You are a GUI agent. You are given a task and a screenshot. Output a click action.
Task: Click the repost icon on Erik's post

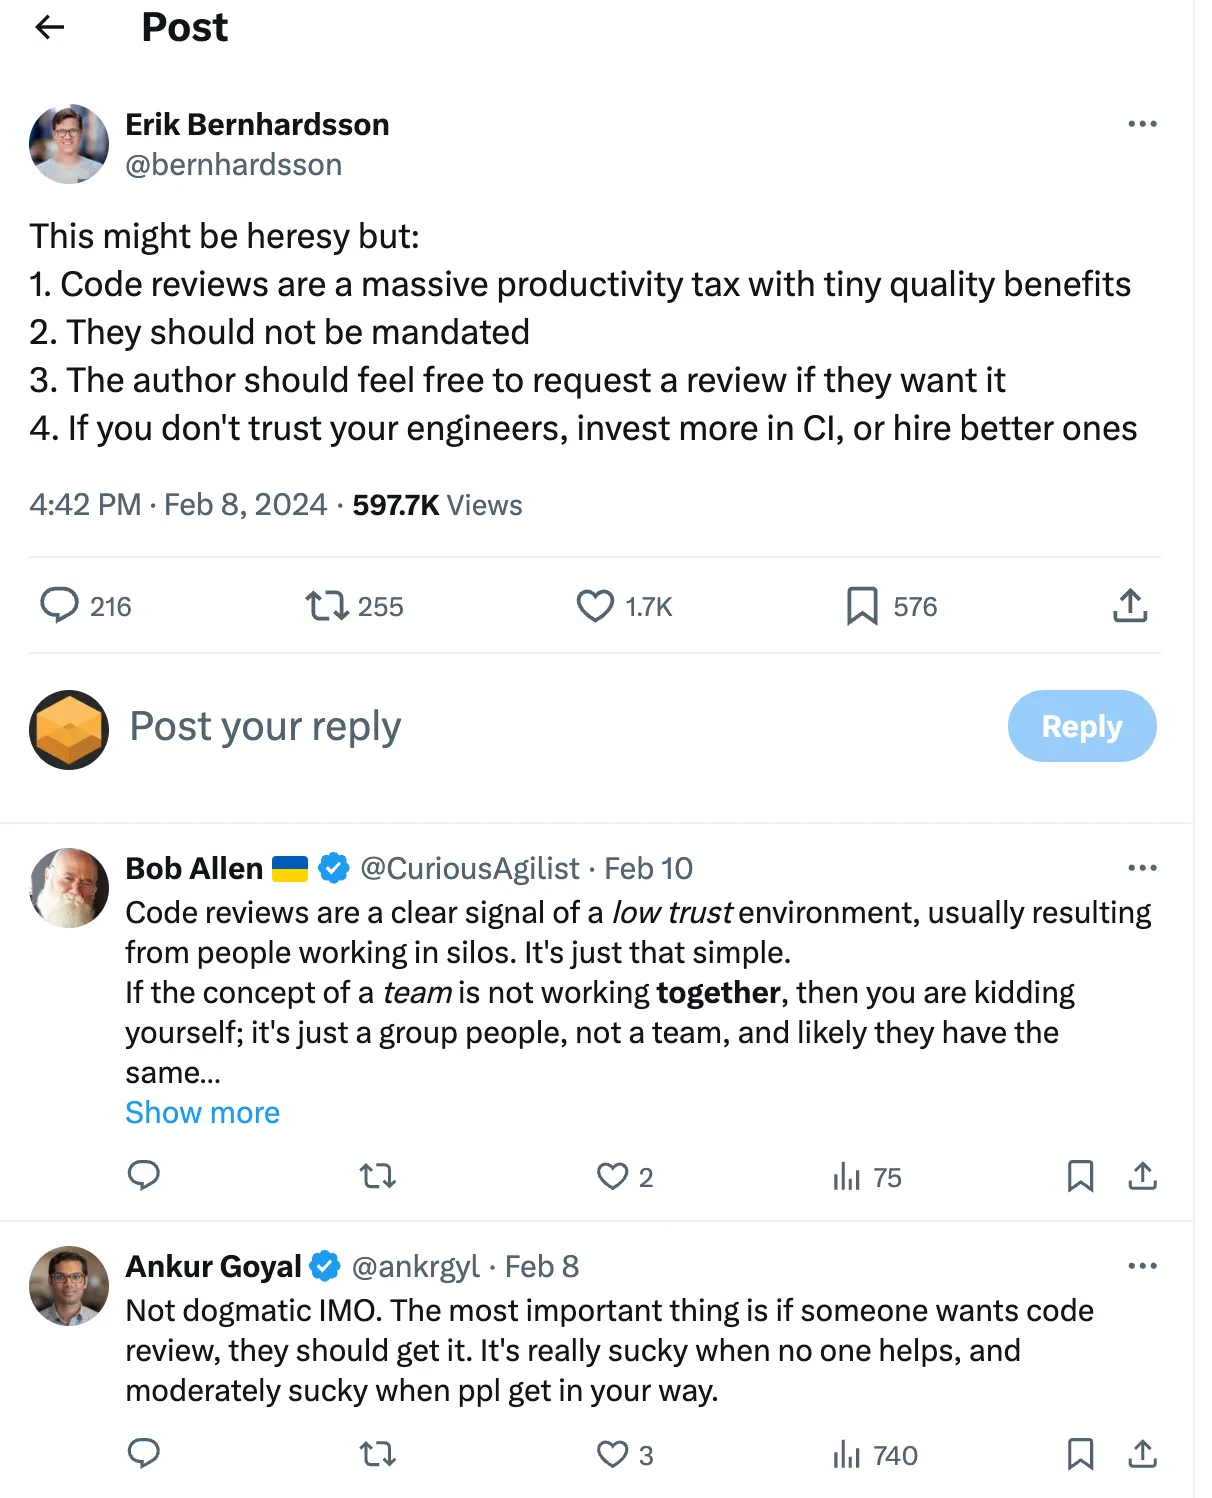[321, 605]
